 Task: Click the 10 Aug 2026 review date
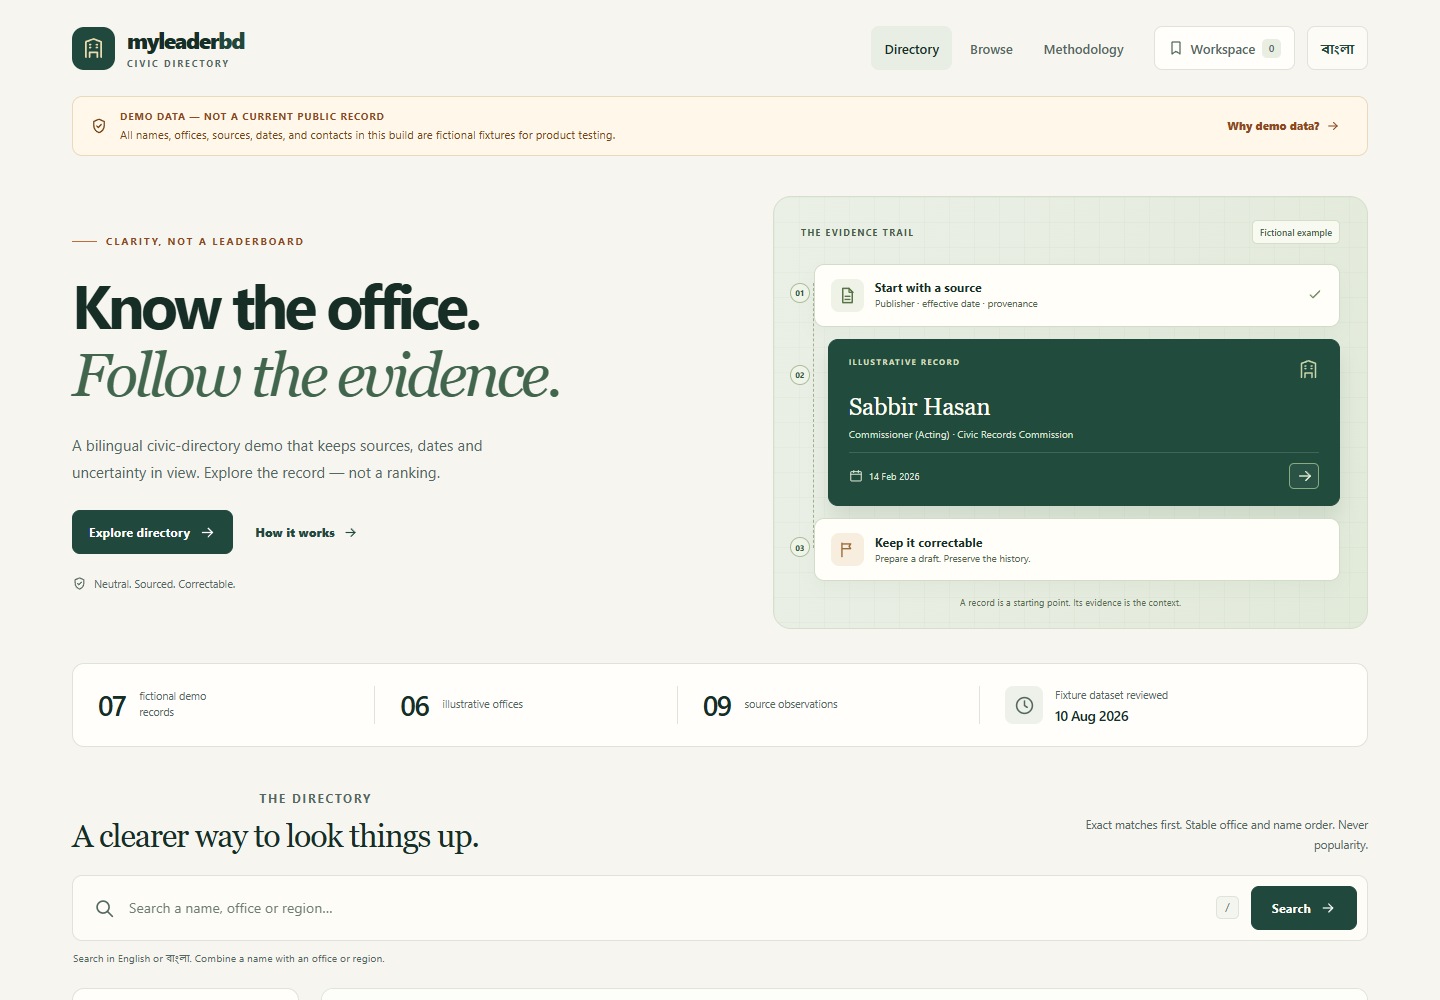click(x=1091, y=716)
